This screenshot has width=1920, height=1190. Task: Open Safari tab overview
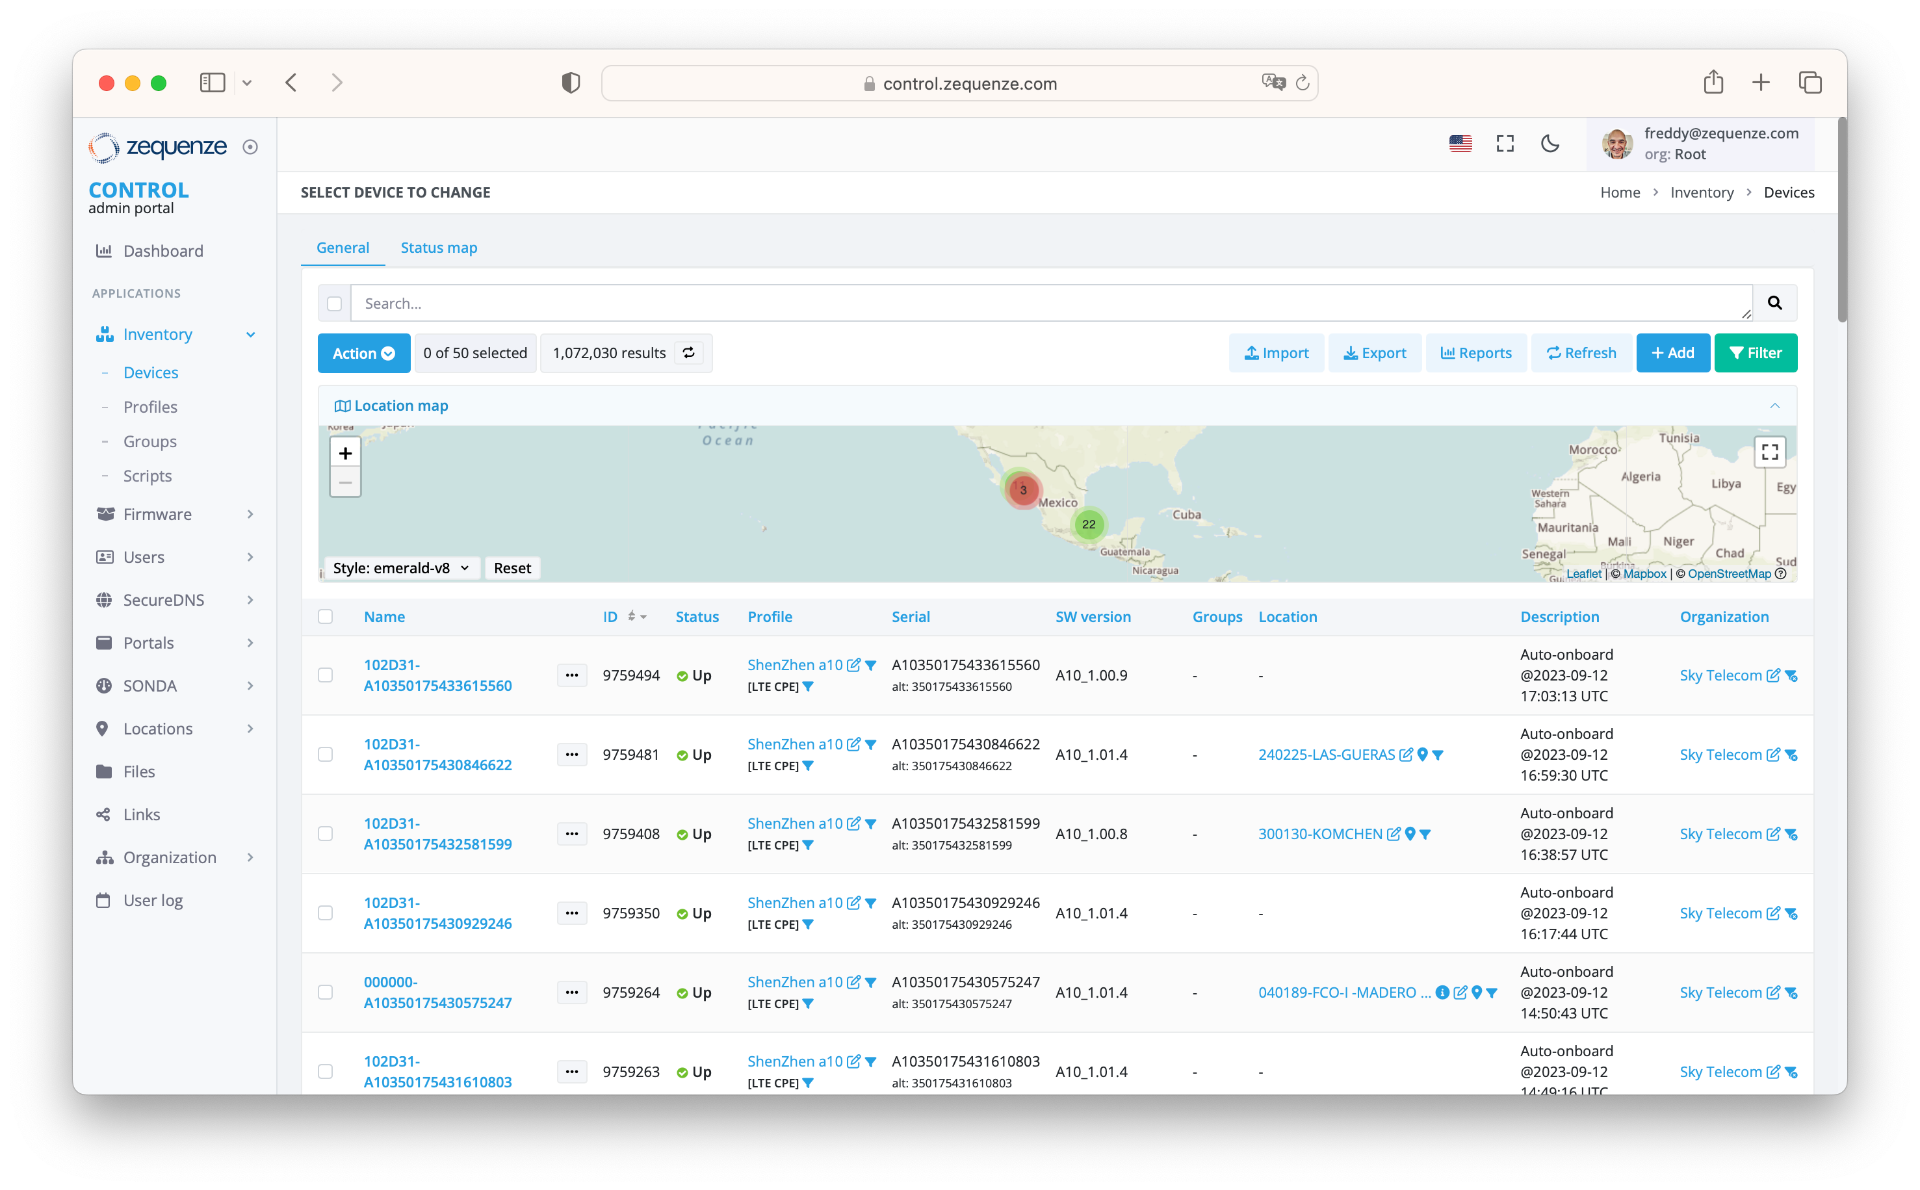tap(1809, 82)
